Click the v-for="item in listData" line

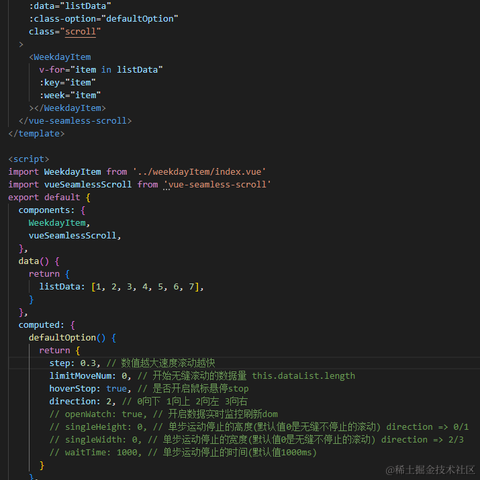(x=101, y=70)
